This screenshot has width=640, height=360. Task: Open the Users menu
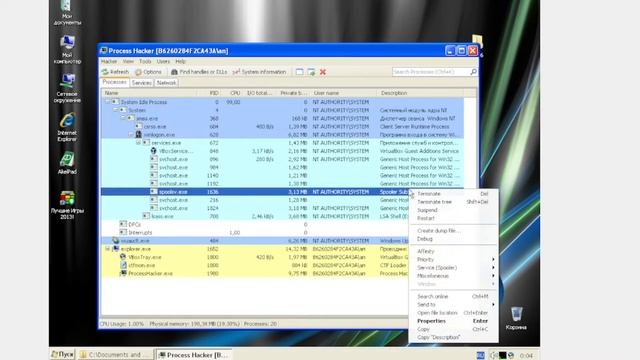pos(163,61)
